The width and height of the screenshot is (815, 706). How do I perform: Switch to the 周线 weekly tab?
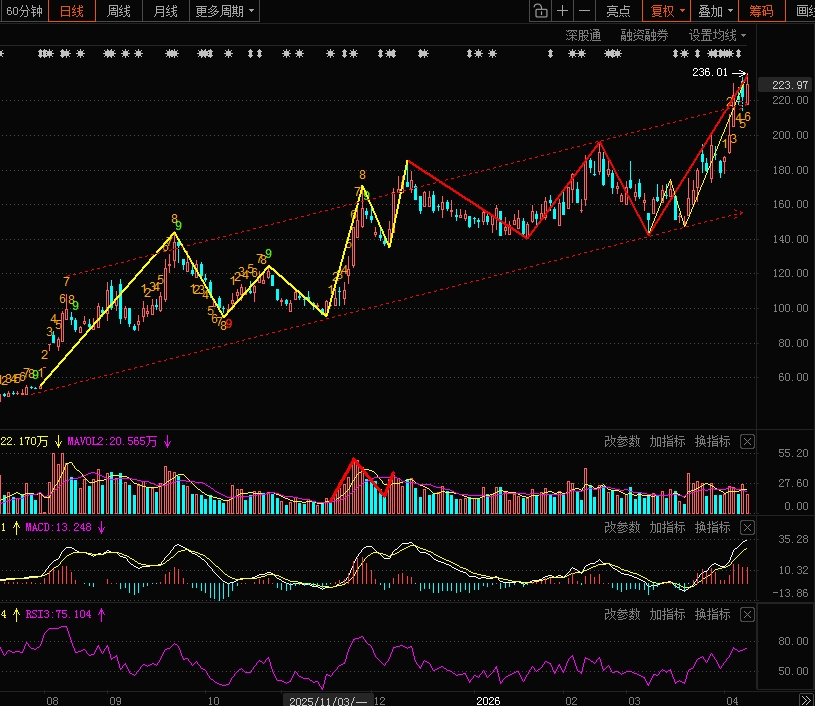[x=119, y=10]
